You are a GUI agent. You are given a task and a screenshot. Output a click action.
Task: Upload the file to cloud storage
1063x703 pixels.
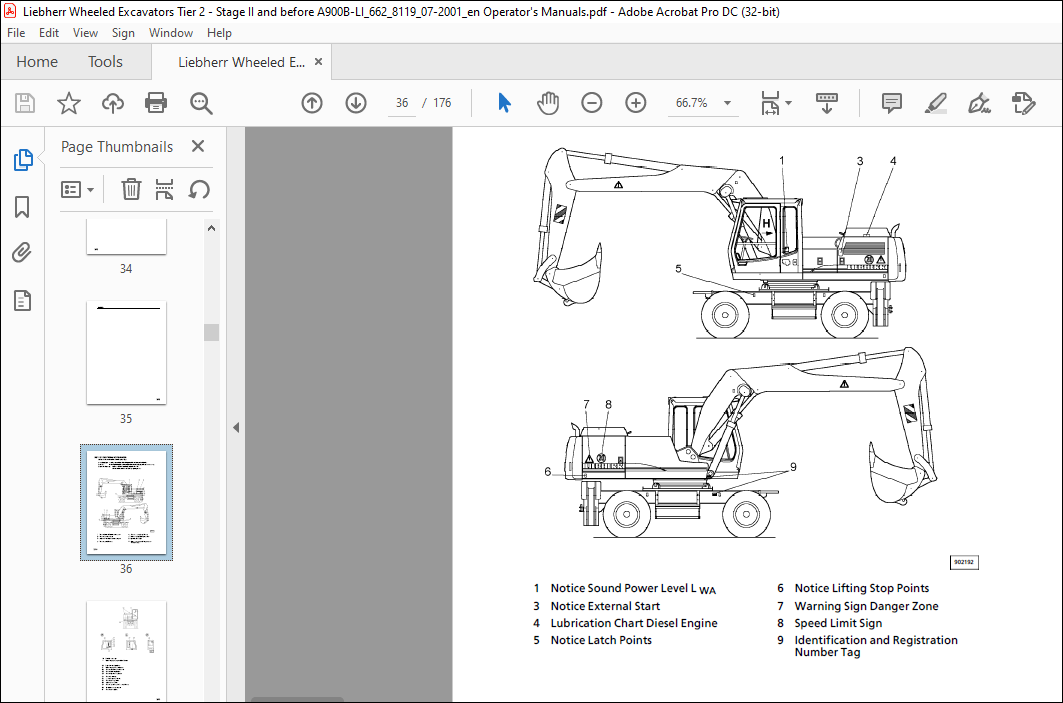click(x=113, y=103)
